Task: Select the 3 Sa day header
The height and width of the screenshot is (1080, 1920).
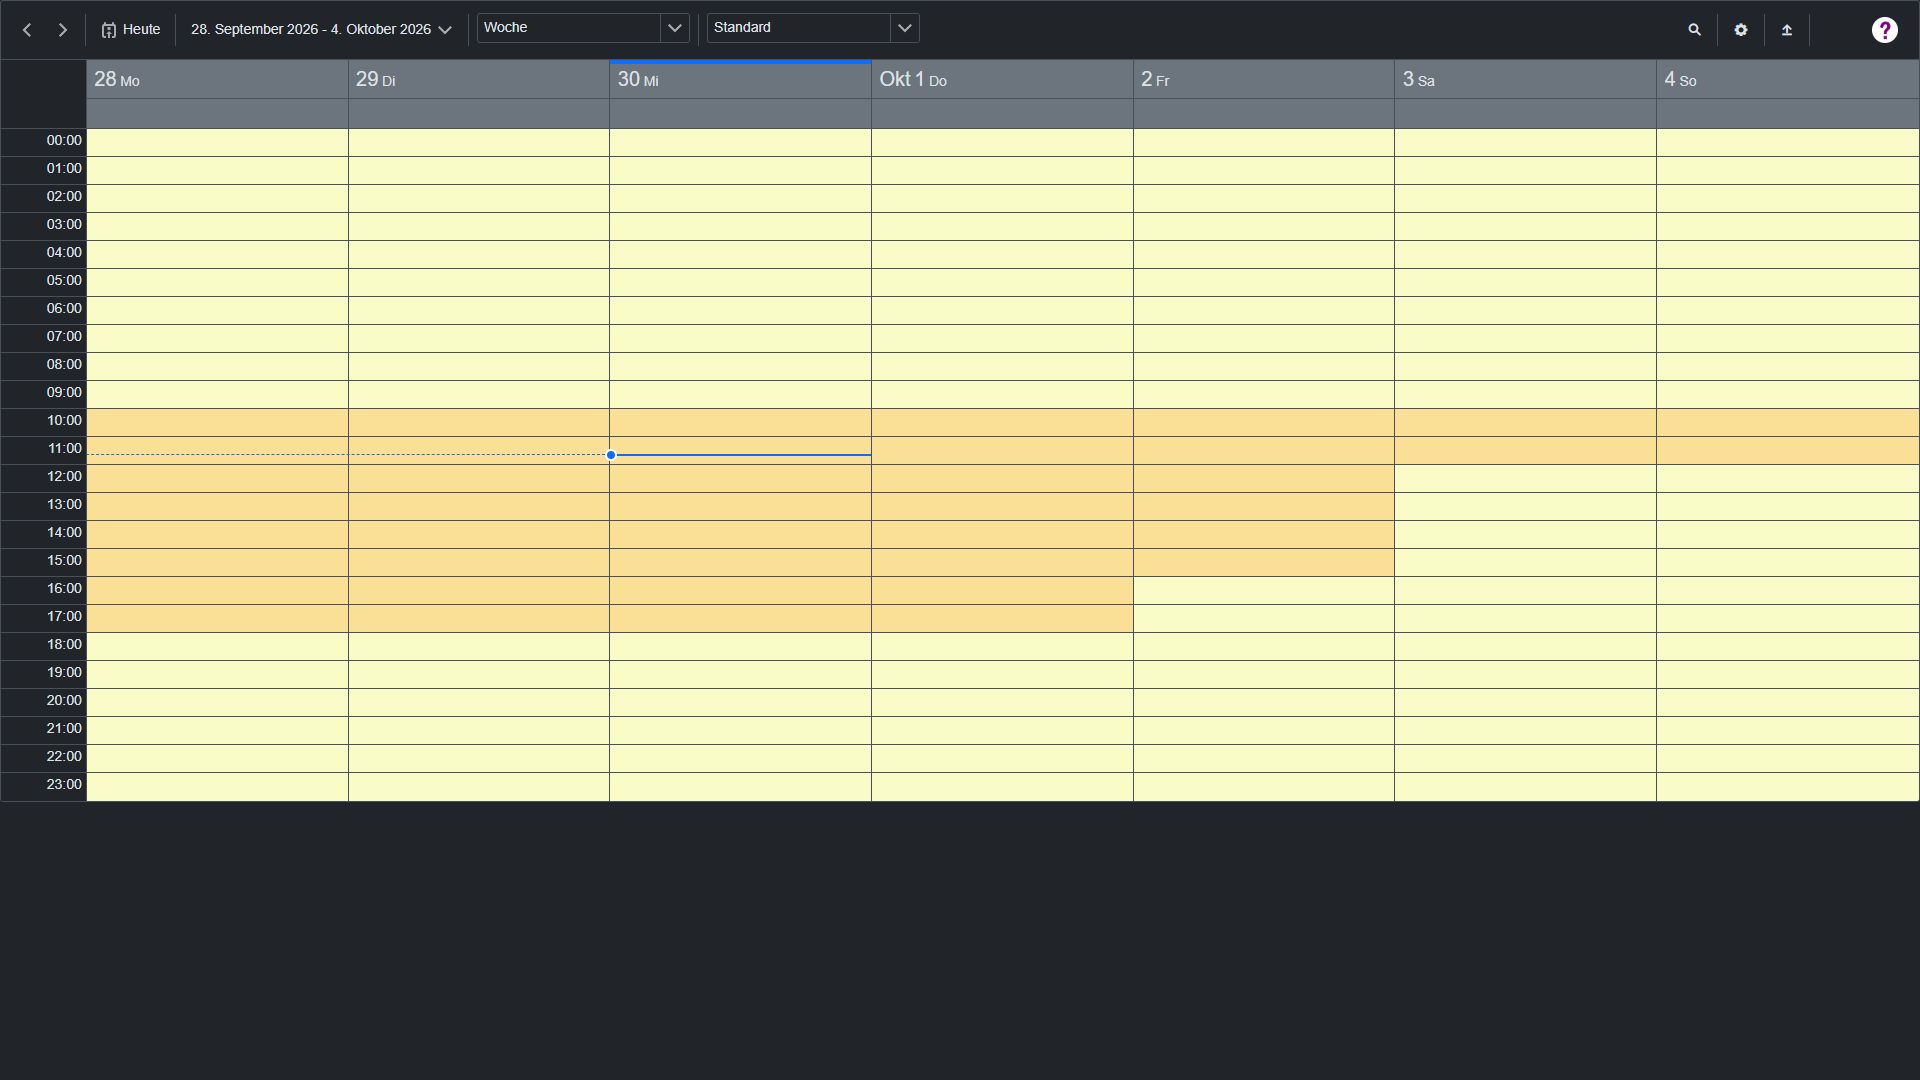Action: [x=1526, y=79]
